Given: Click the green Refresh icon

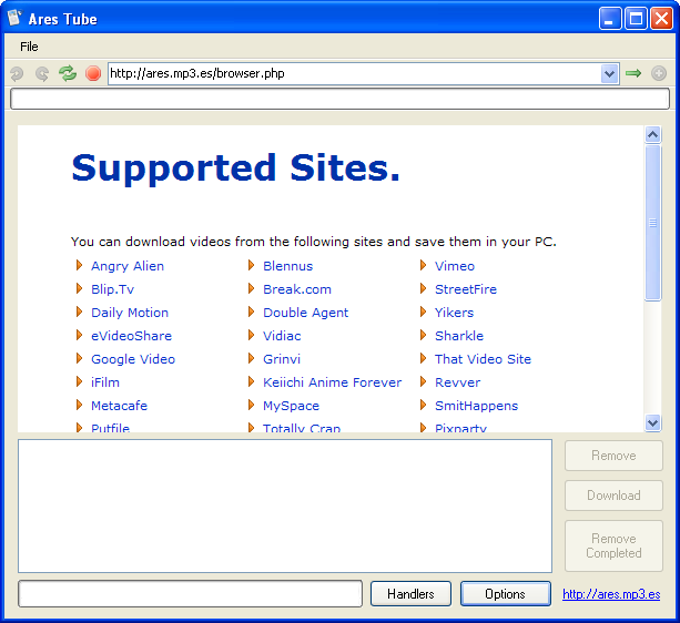Looking at the screenshot, I should coord(68,73).
